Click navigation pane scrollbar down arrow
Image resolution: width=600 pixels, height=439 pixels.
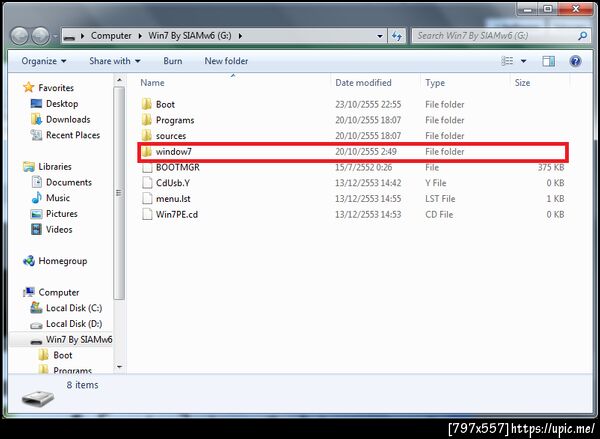coord(119,367)
